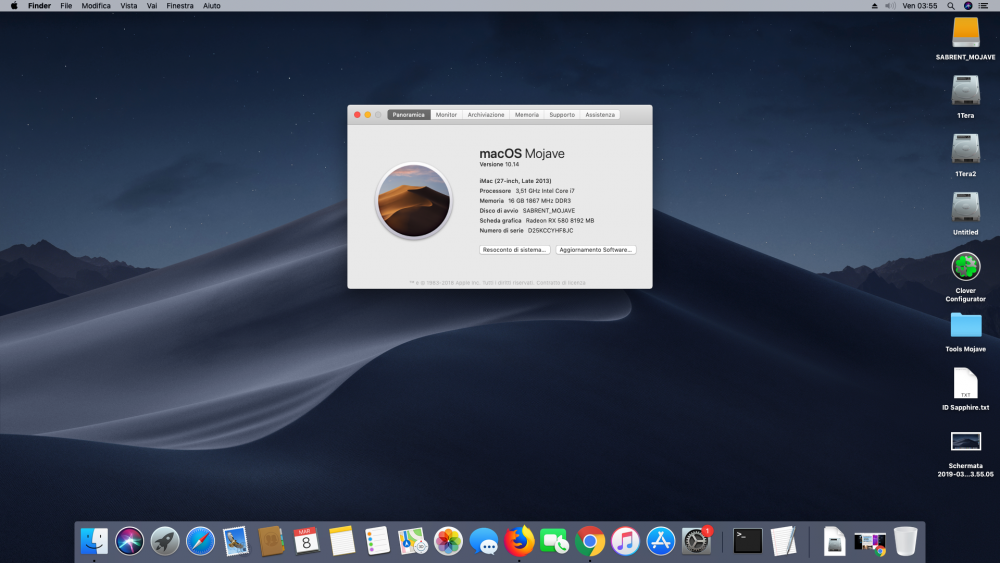Open the Apple menu
Viewport: 1000px width, 563px height.
14,6
